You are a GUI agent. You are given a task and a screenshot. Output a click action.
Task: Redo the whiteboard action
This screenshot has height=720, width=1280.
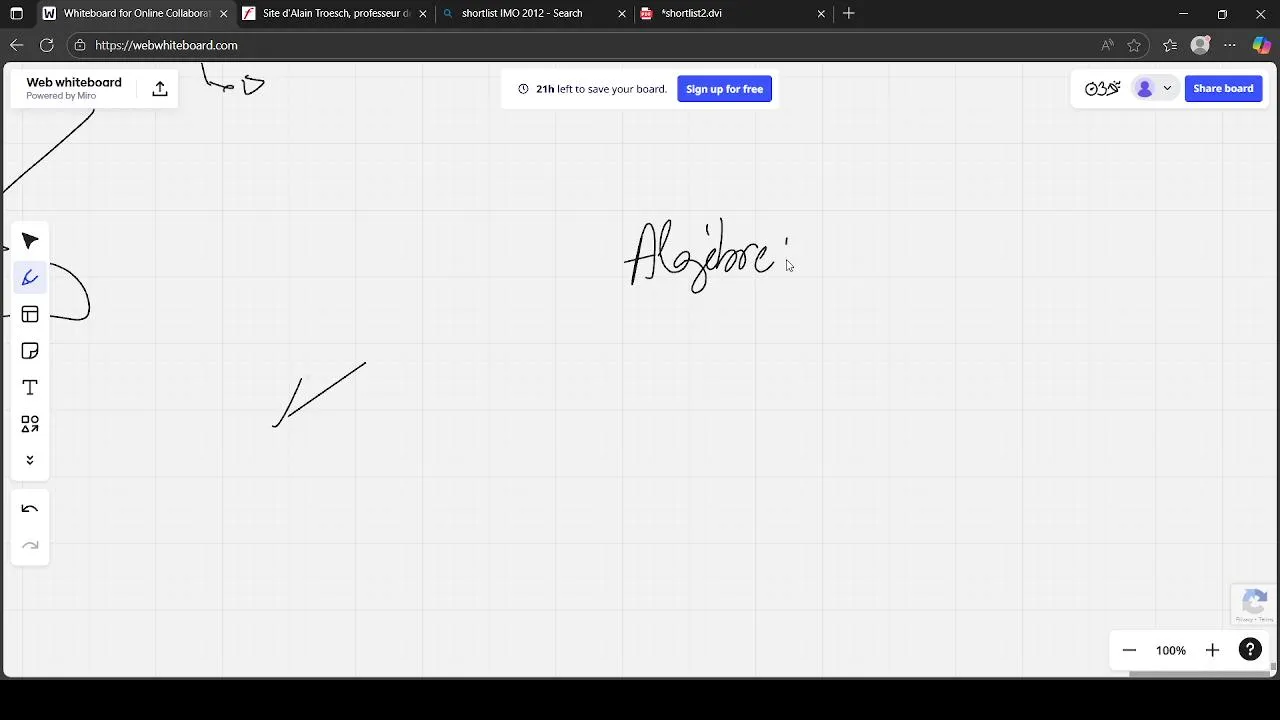30,546
